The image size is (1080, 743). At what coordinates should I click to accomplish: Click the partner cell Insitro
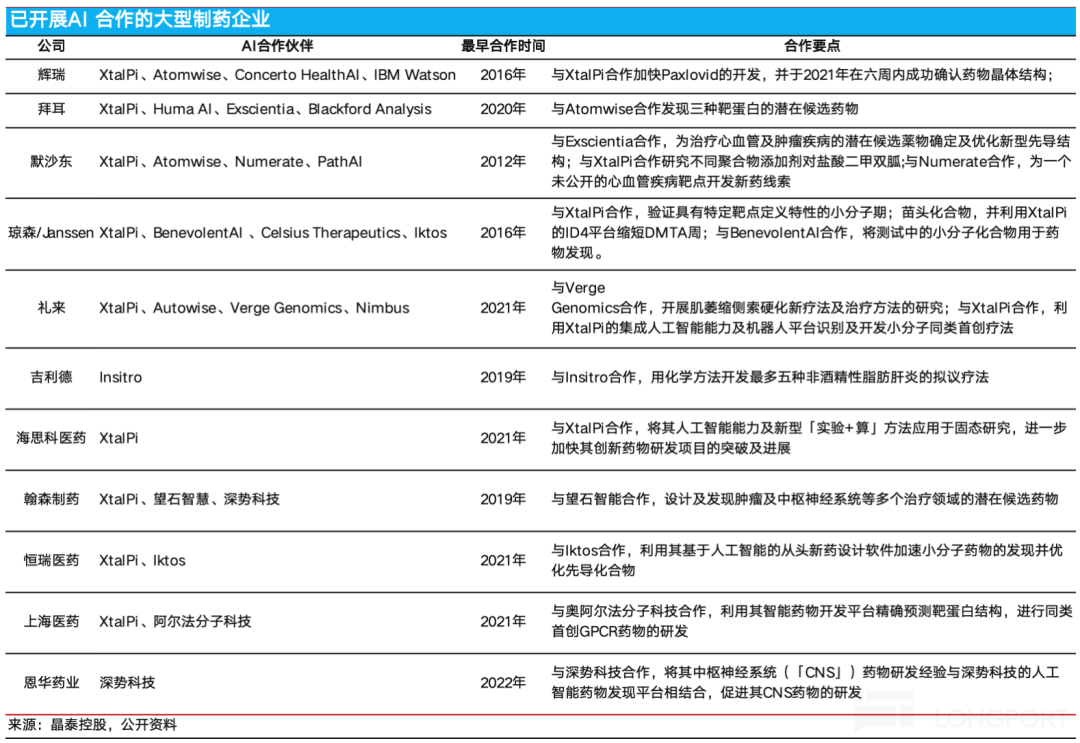(x=121, y=377)
